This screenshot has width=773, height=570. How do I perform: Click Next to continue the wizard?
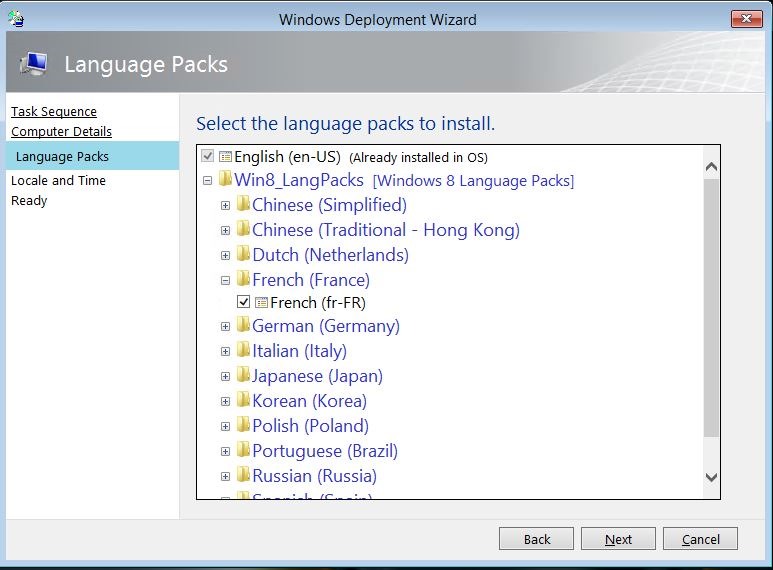(x=618, y=539)
